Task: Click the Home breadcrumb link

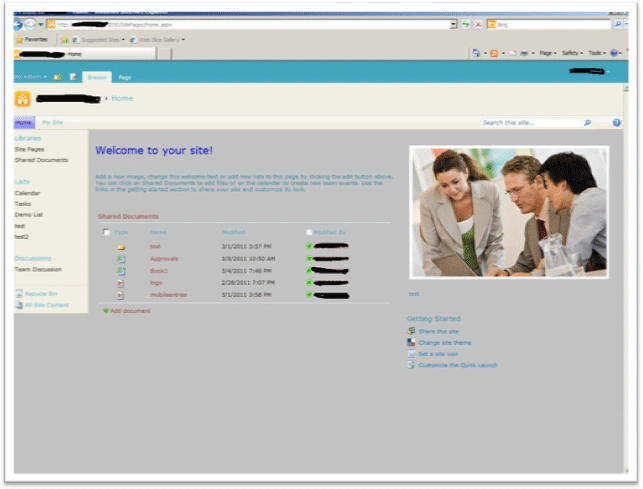Action: 122,98
